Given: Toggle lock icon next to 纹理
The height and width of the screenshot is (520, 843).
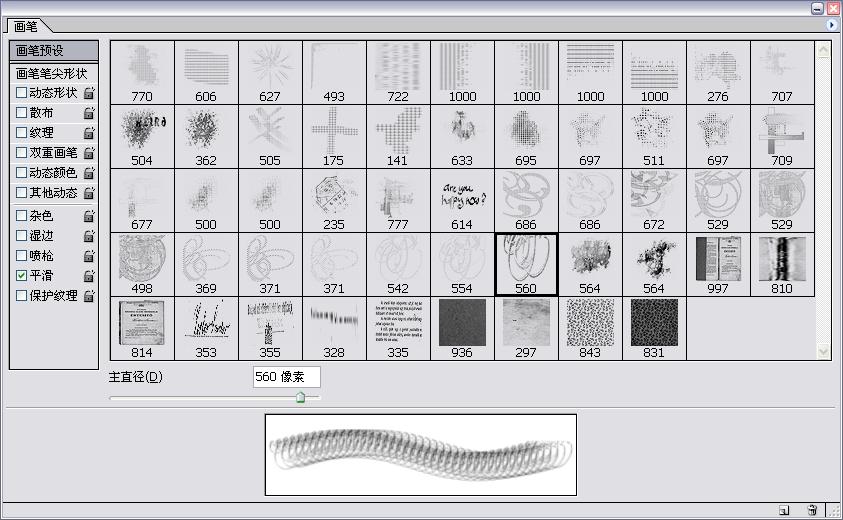Looking at the screenshot, I should (x=89, y=132).
